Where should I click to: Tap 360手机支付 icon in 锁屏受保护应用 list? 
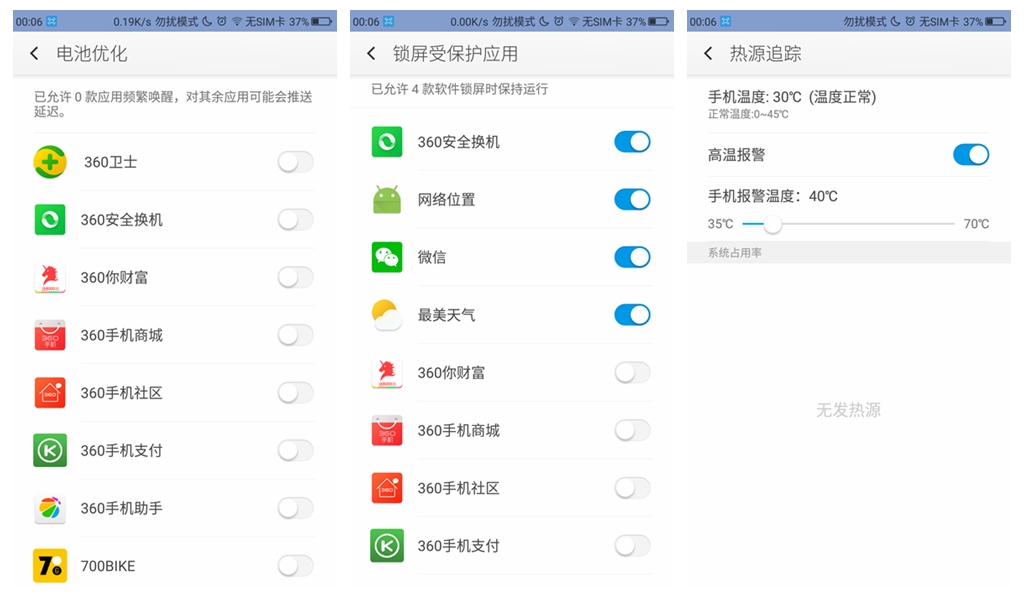click(387, 545)
